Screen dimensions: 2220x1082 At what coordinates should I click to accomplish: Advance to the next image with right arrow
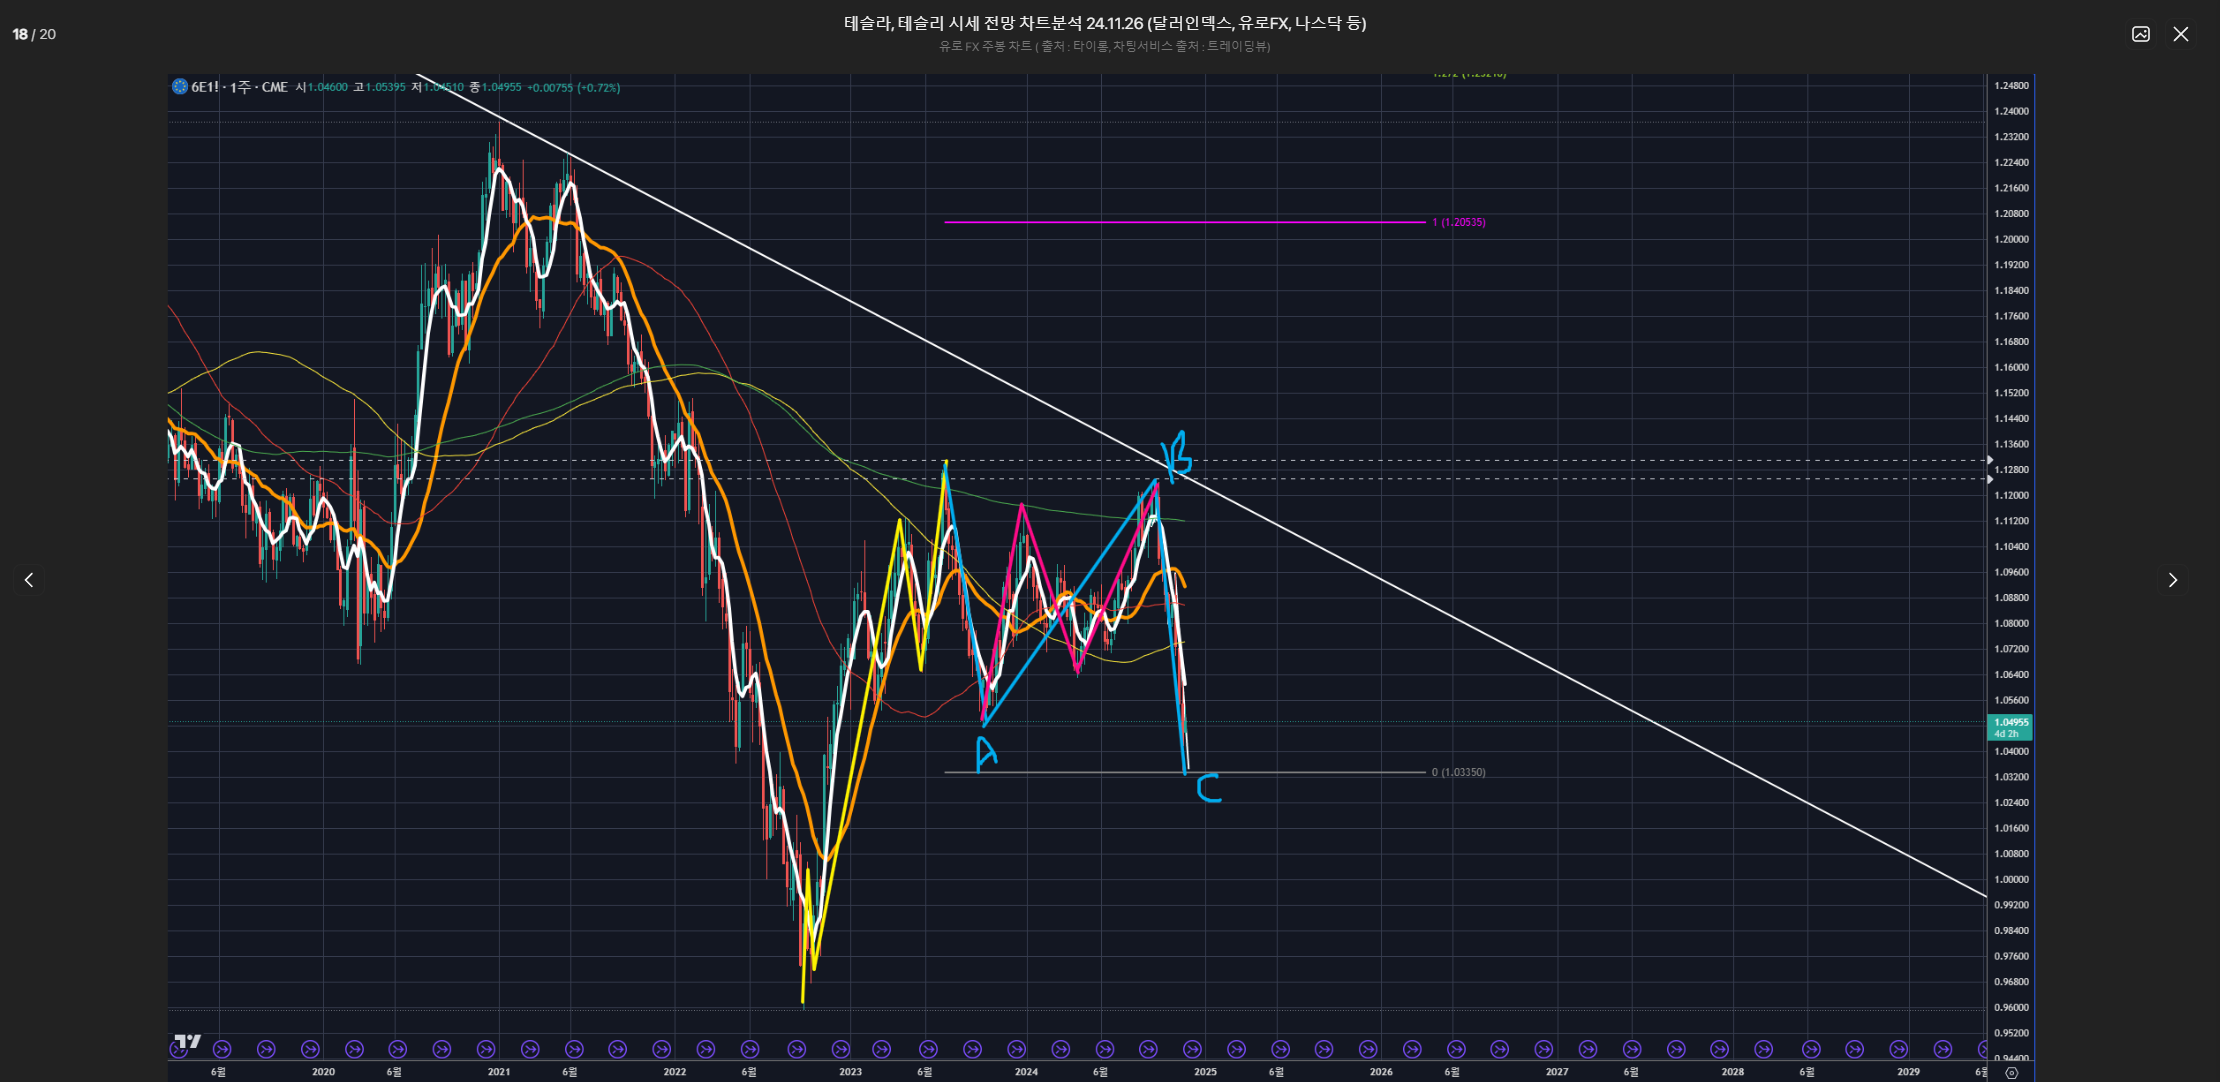pos(2172,580)
